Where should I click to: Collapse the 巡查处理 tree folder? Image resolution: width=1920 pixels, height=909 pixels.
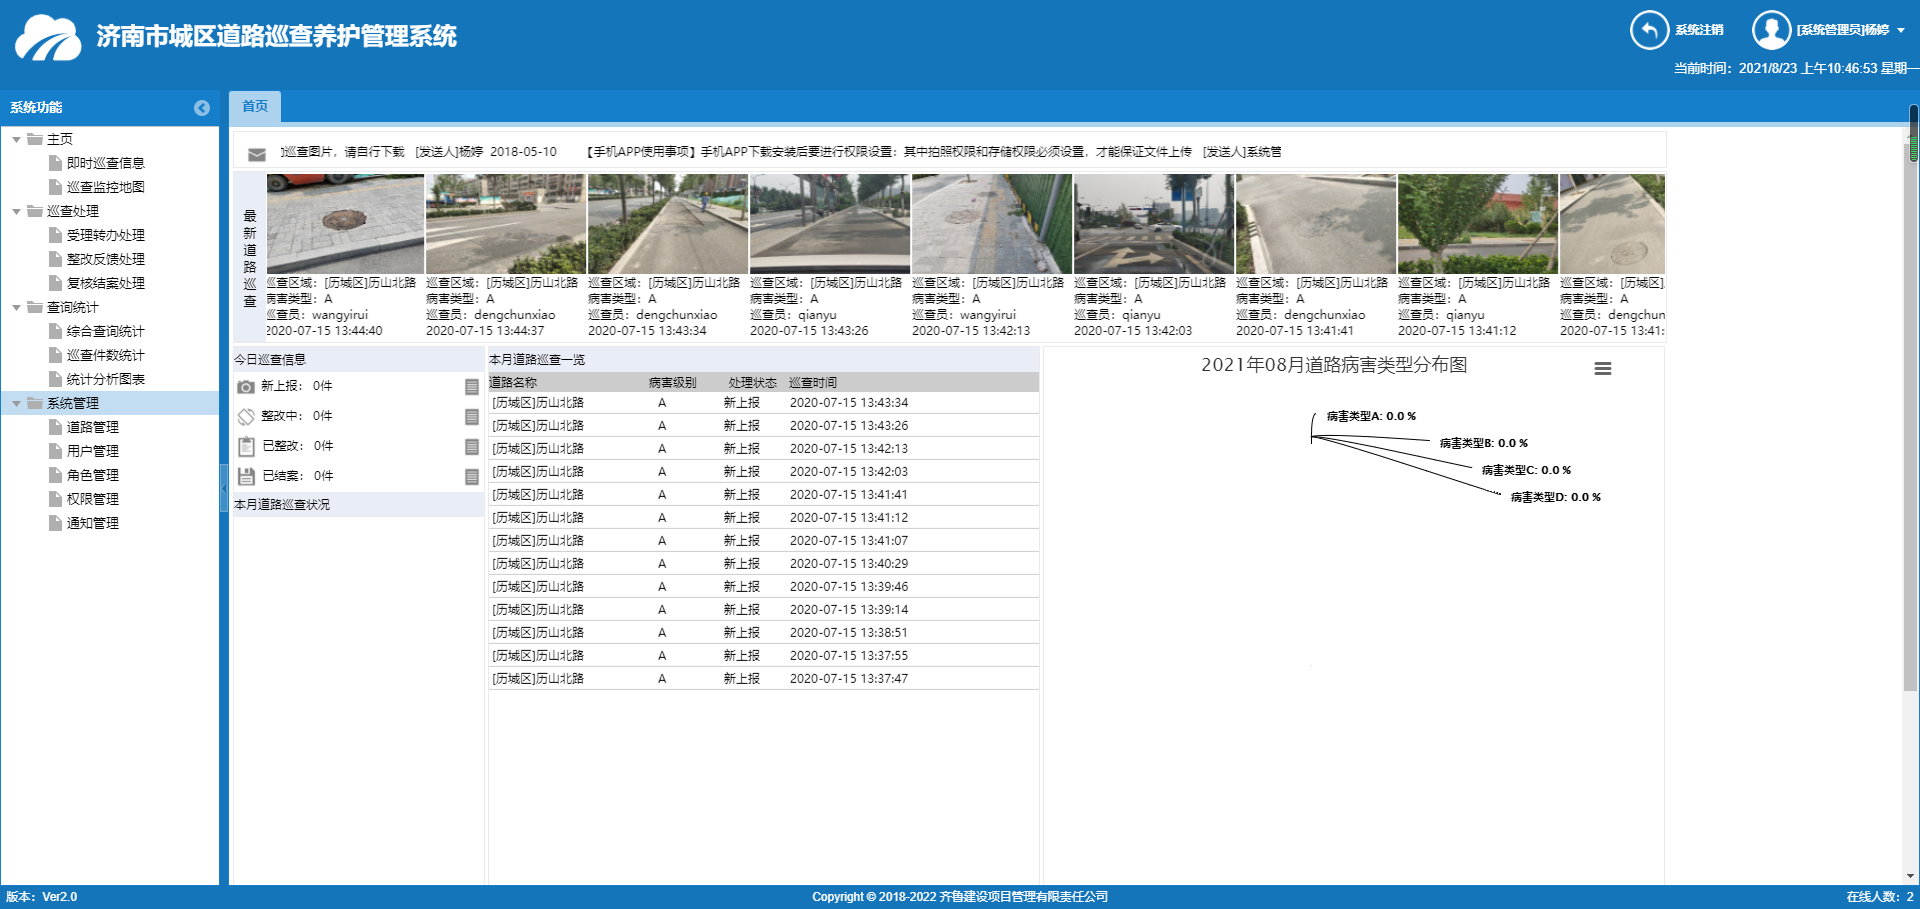[17, 212]
